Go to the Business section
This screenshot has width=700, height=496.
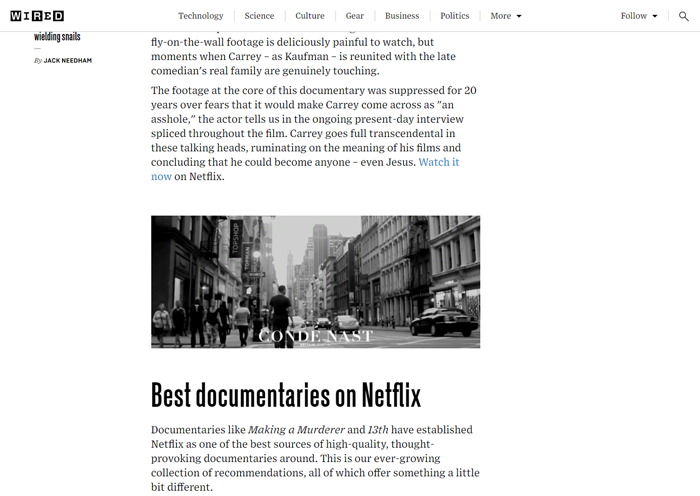(x=402, y=16)
